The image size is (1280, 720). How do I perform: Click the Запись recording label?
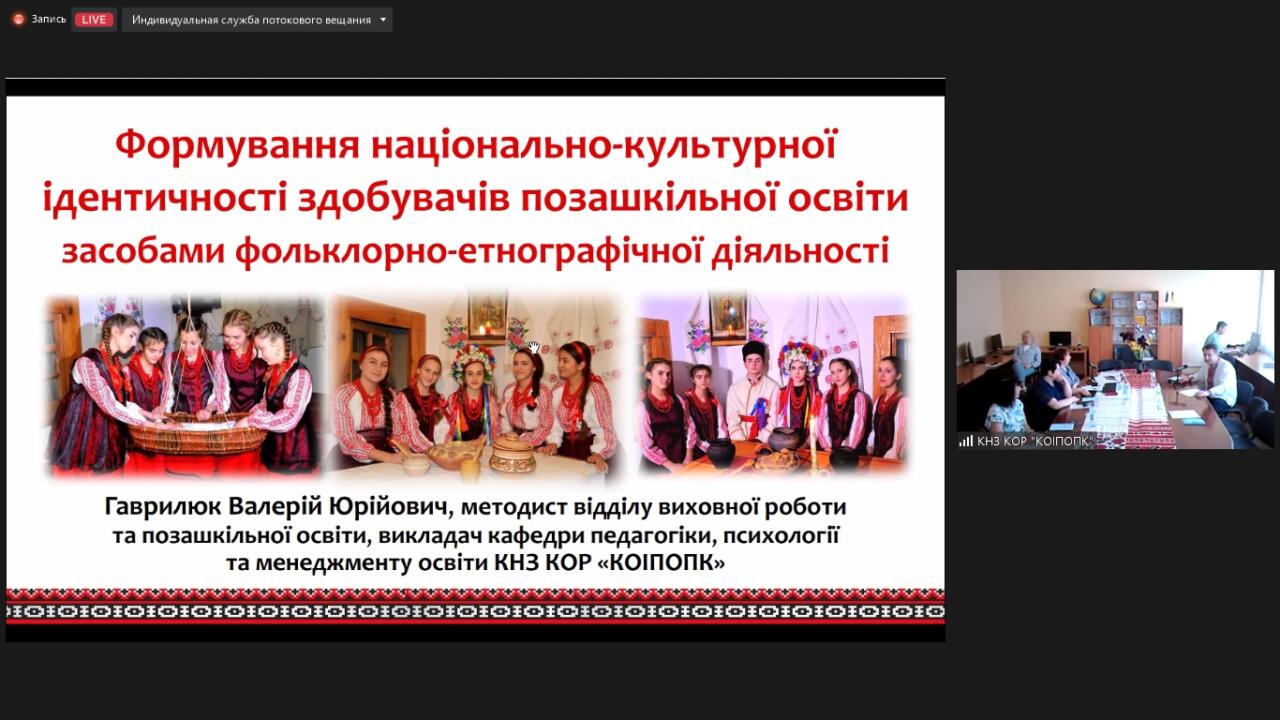pyautogui.click(x=48, y=19)
